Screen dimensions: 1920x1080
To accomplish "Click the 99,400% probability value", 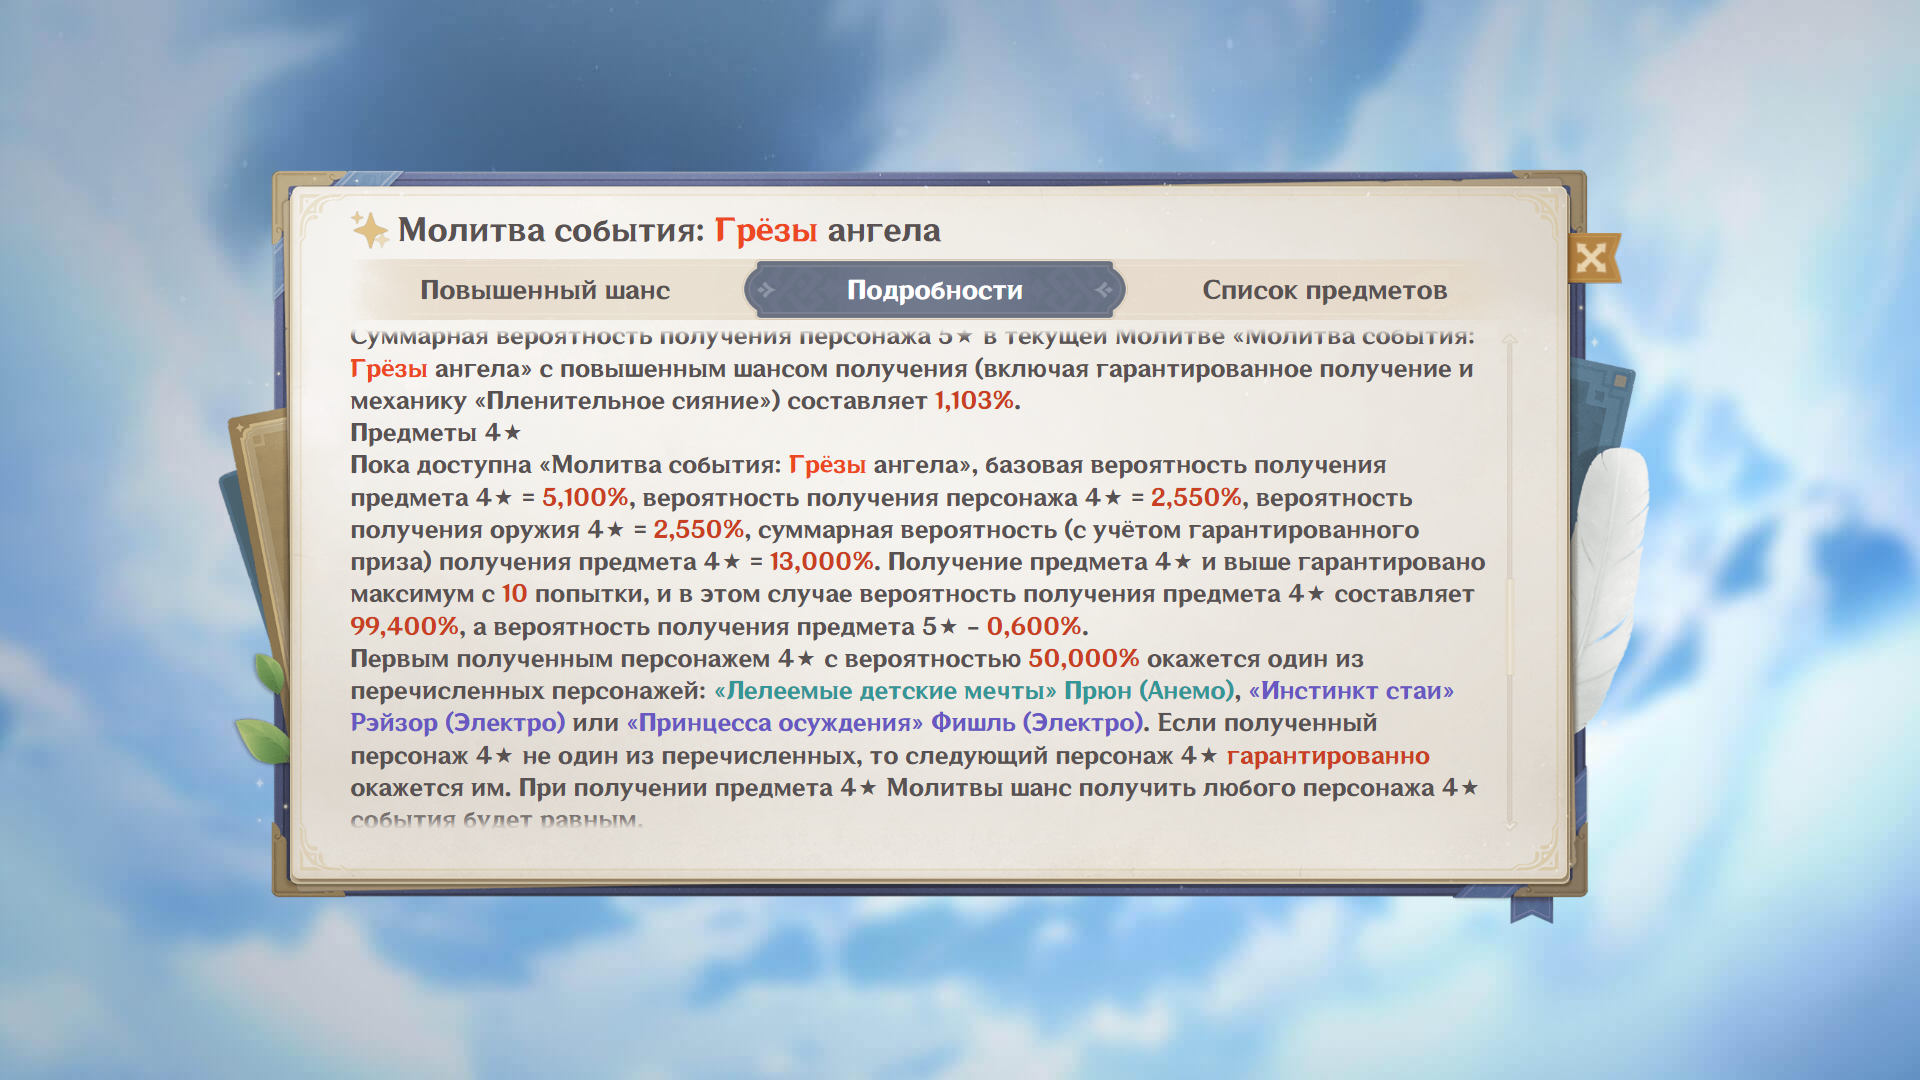I will 404,627.
